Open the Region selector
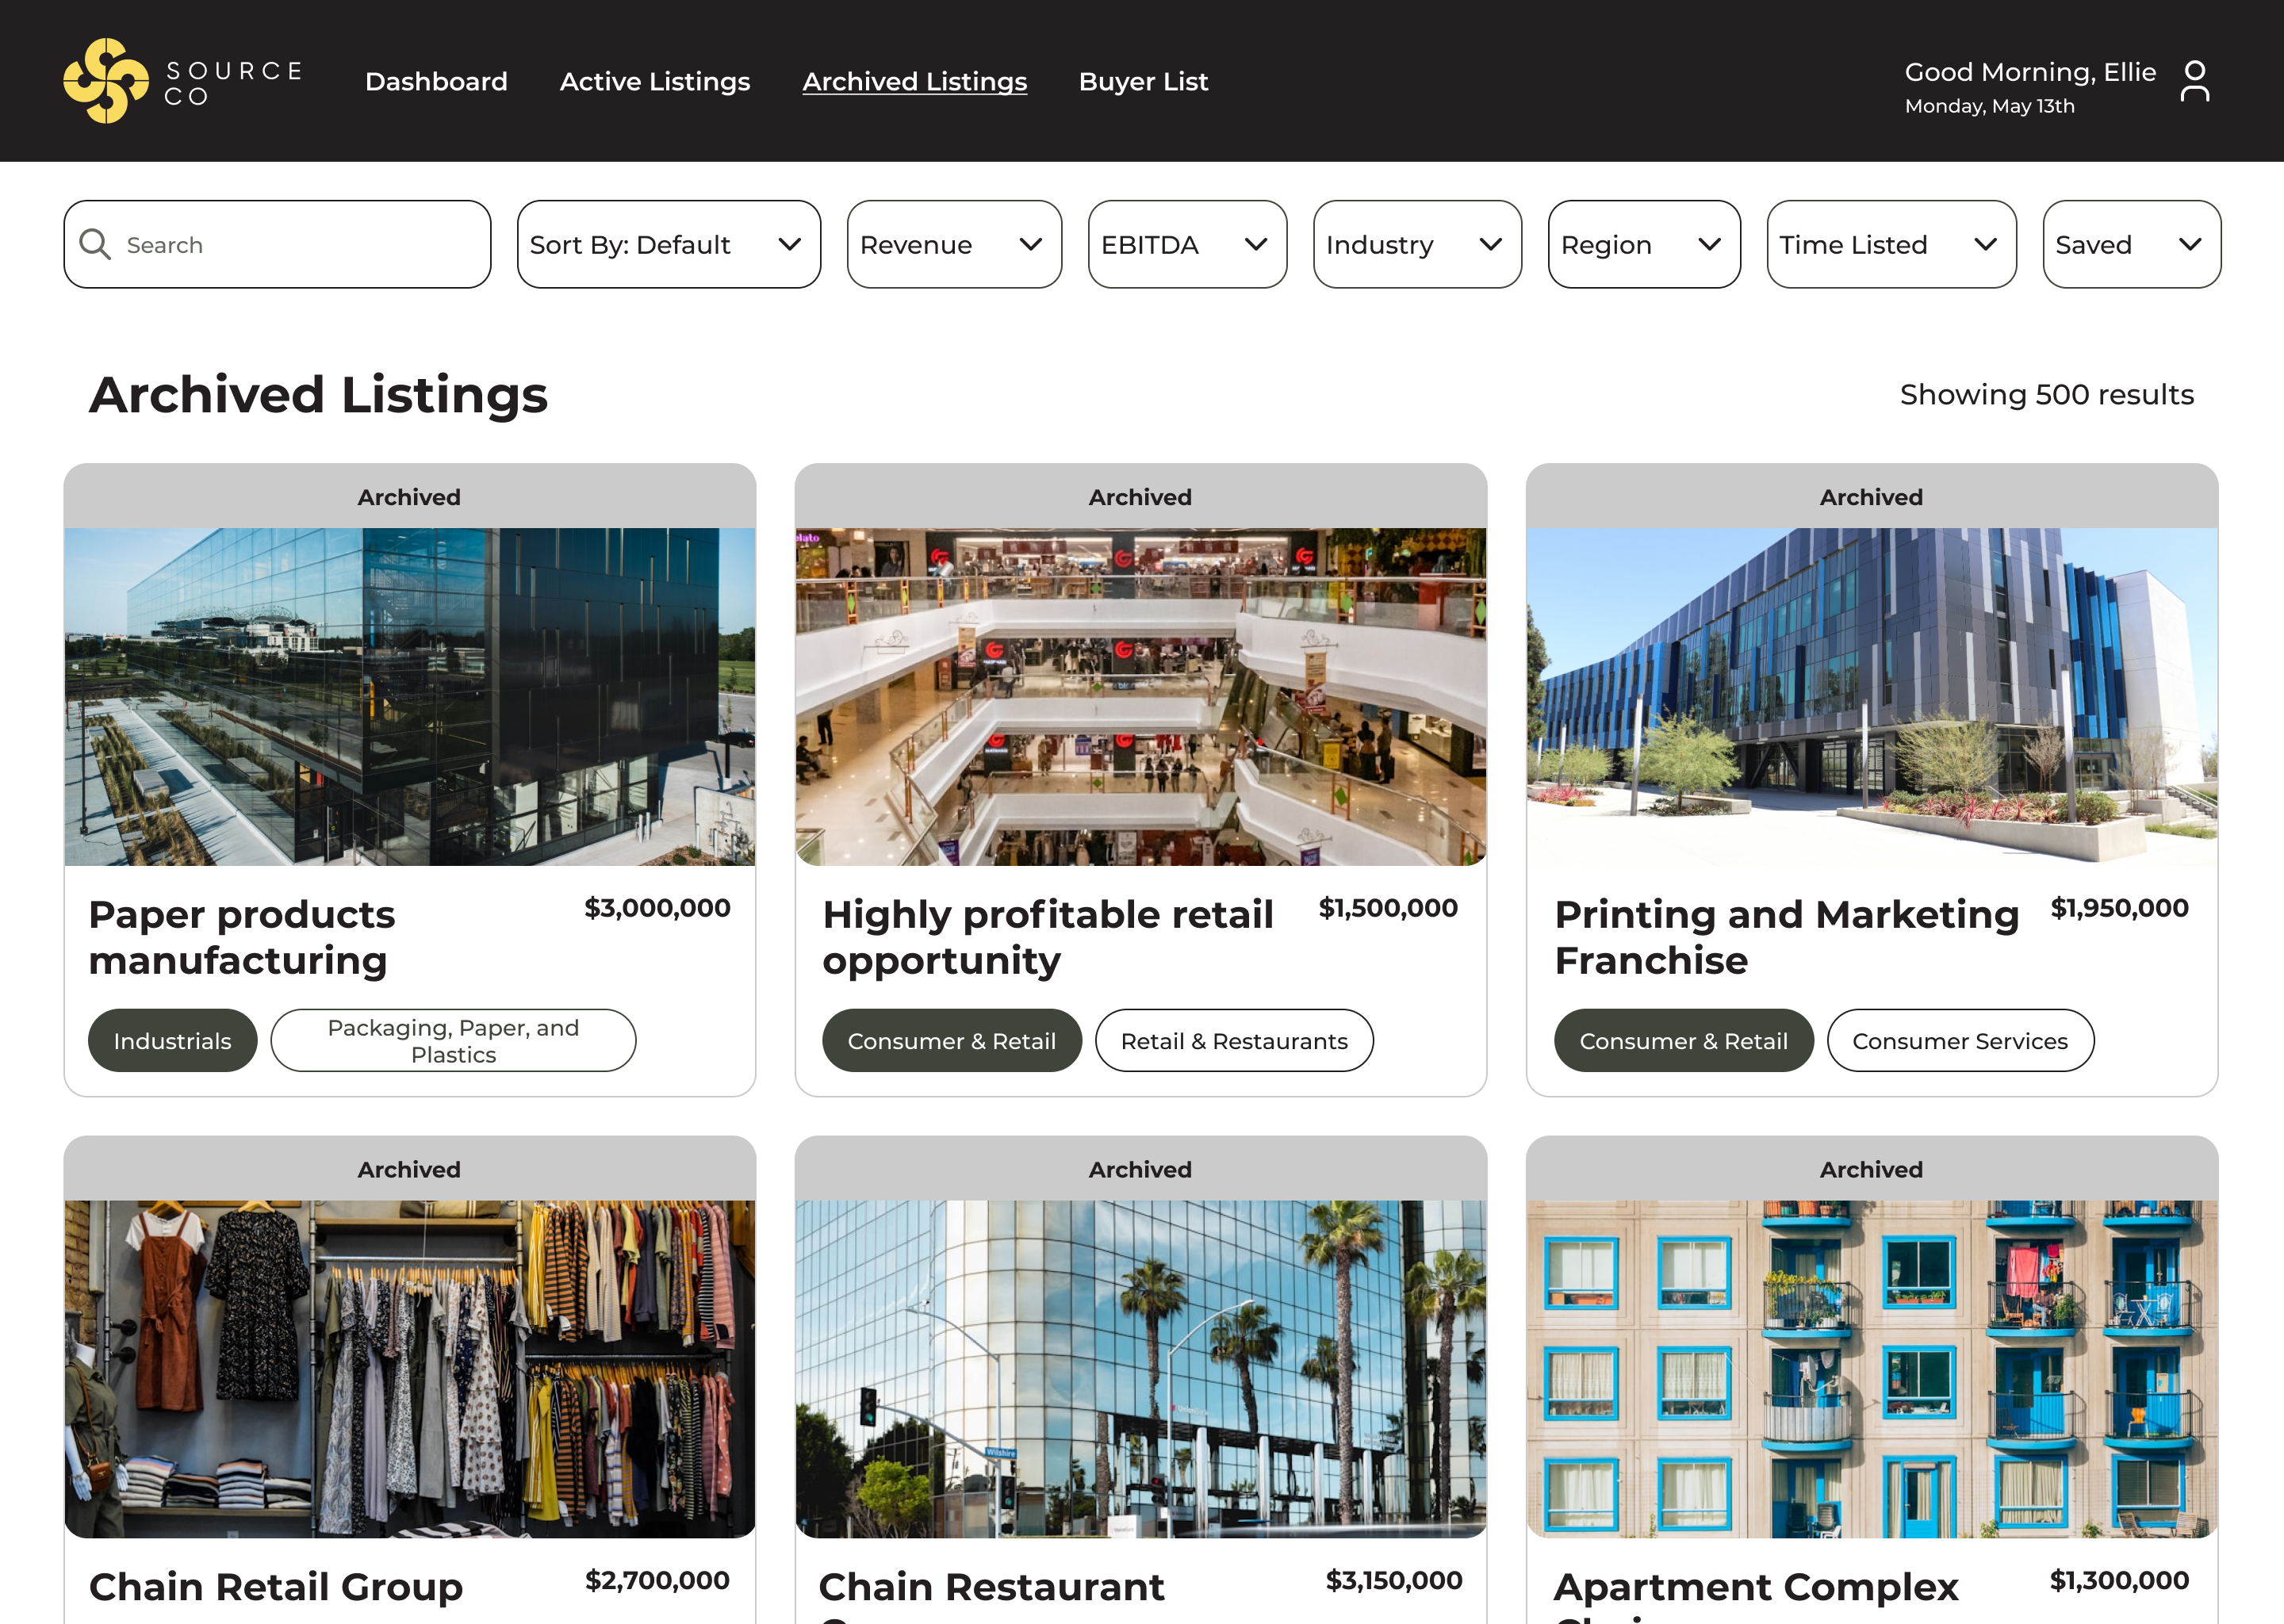 [x=1643, y=244]
